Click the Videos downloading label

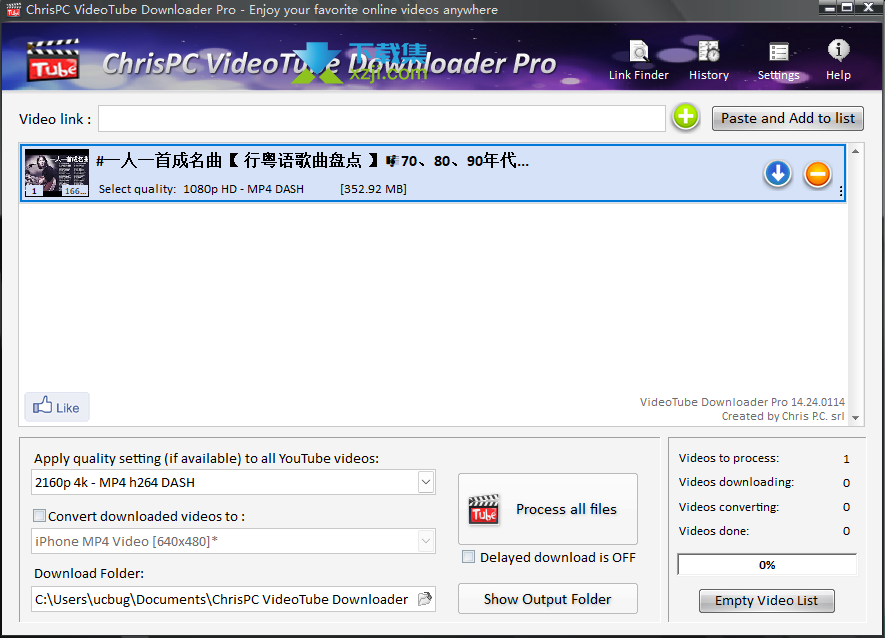(x=736, y=482)
